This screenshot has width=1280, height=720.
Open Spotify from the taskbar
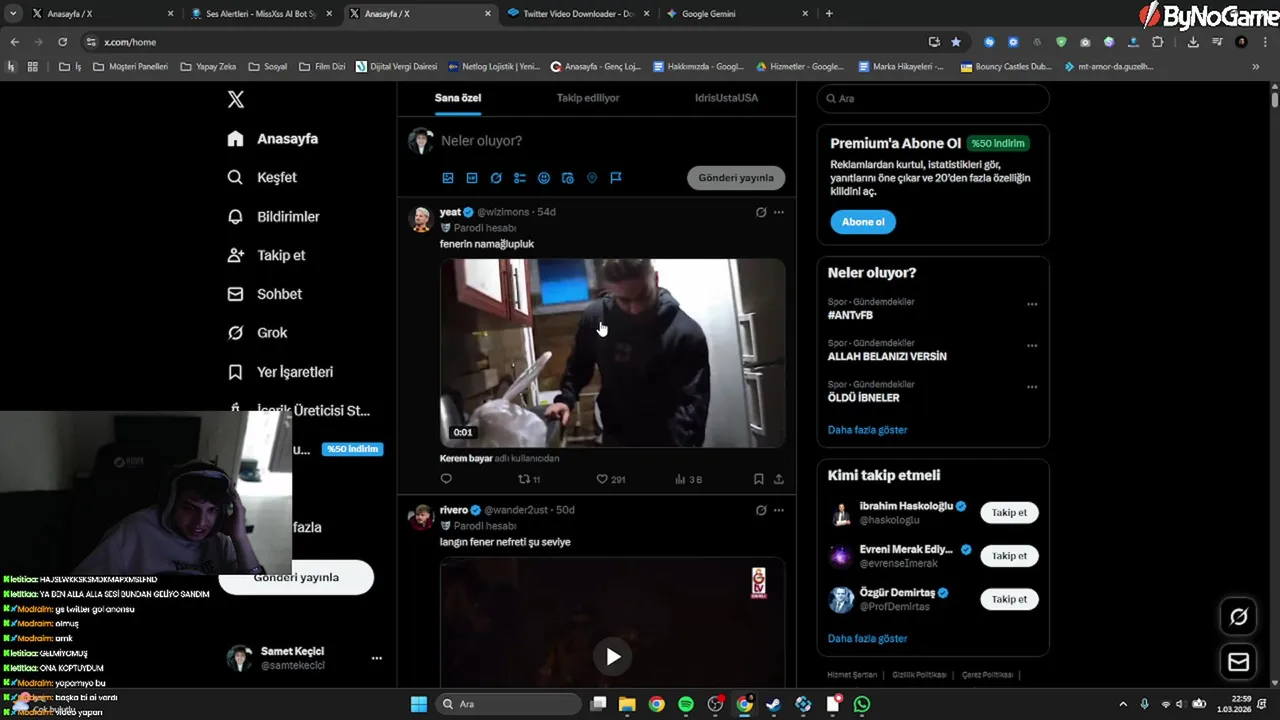pyautogui.click(x=685, y=704)
